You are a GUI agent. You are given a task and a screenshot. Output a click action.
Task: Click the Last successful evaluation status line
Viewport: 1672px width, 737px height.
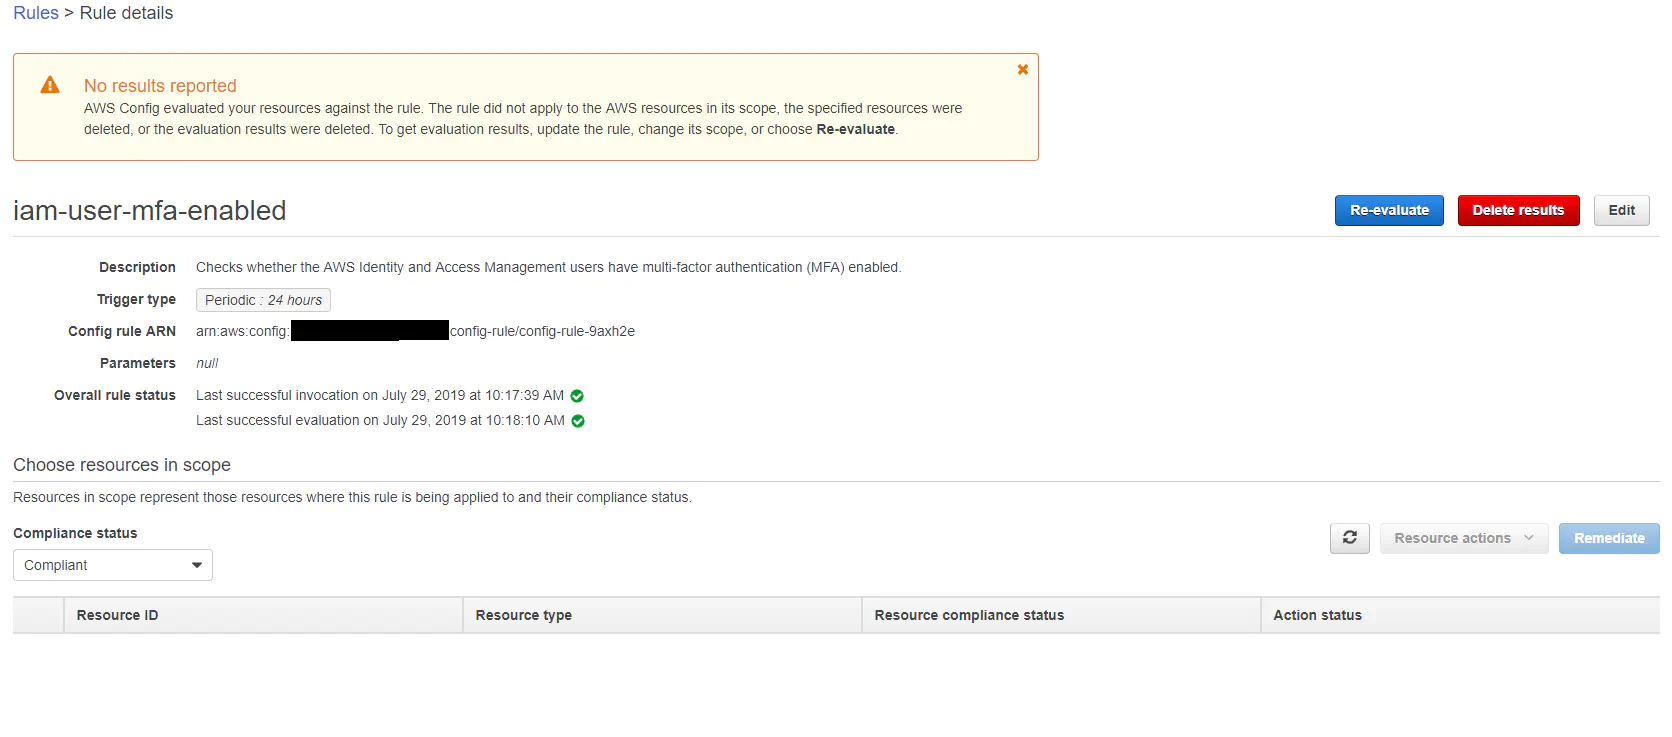tap(380, 420)
